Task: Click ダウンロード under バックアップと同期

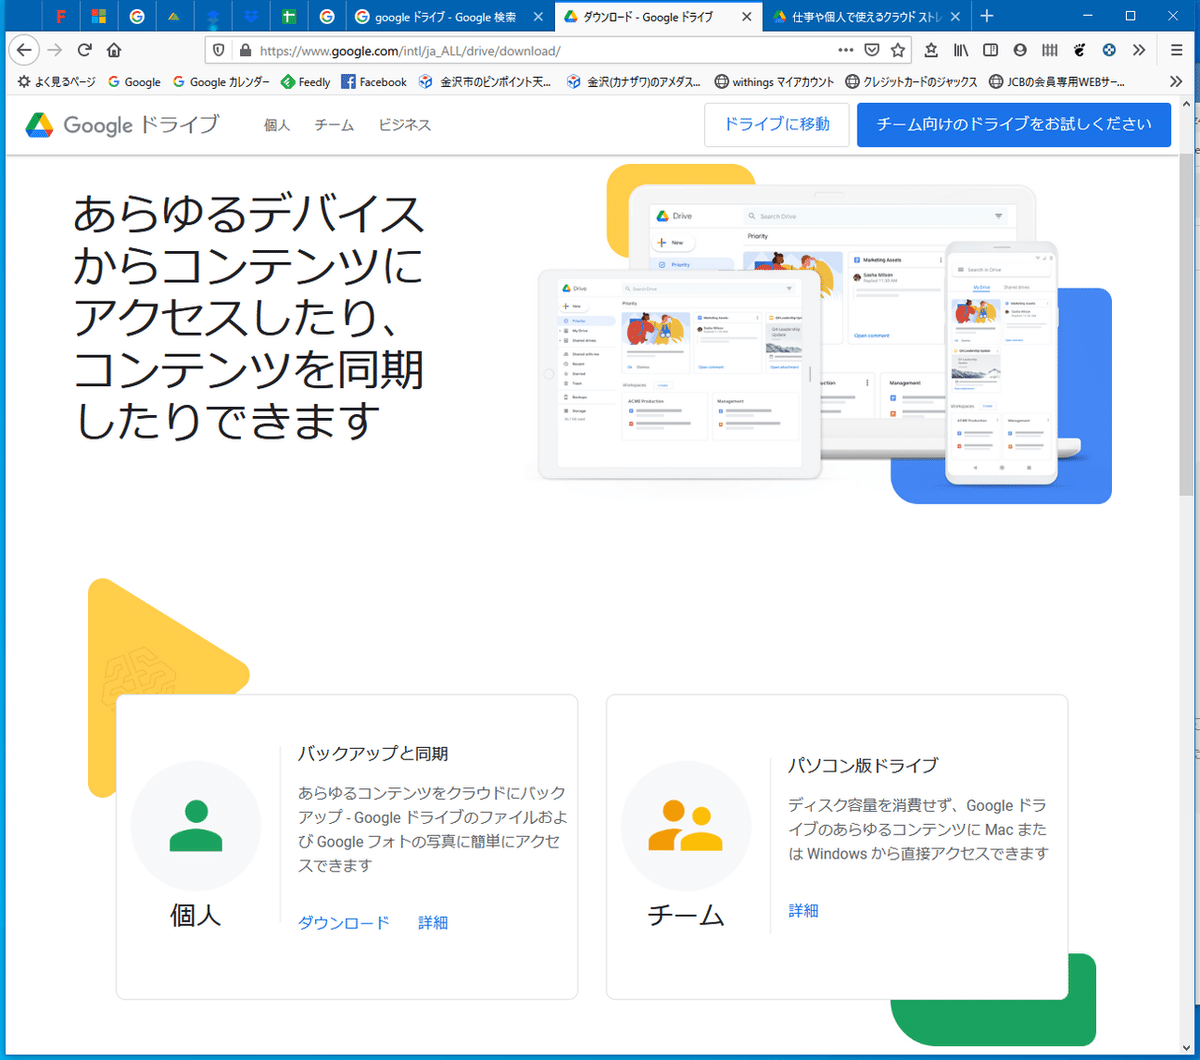Action: [x=343, y=923]
